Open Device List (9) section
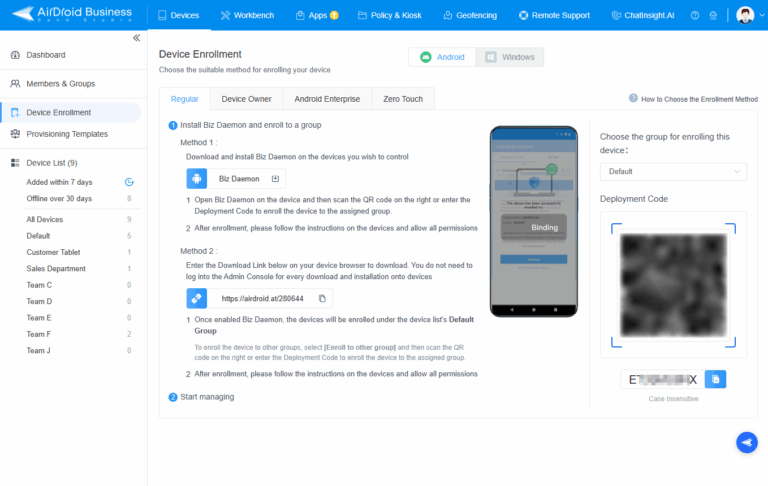Viewport: 768px width, 486px height. [x=52, y=163]
